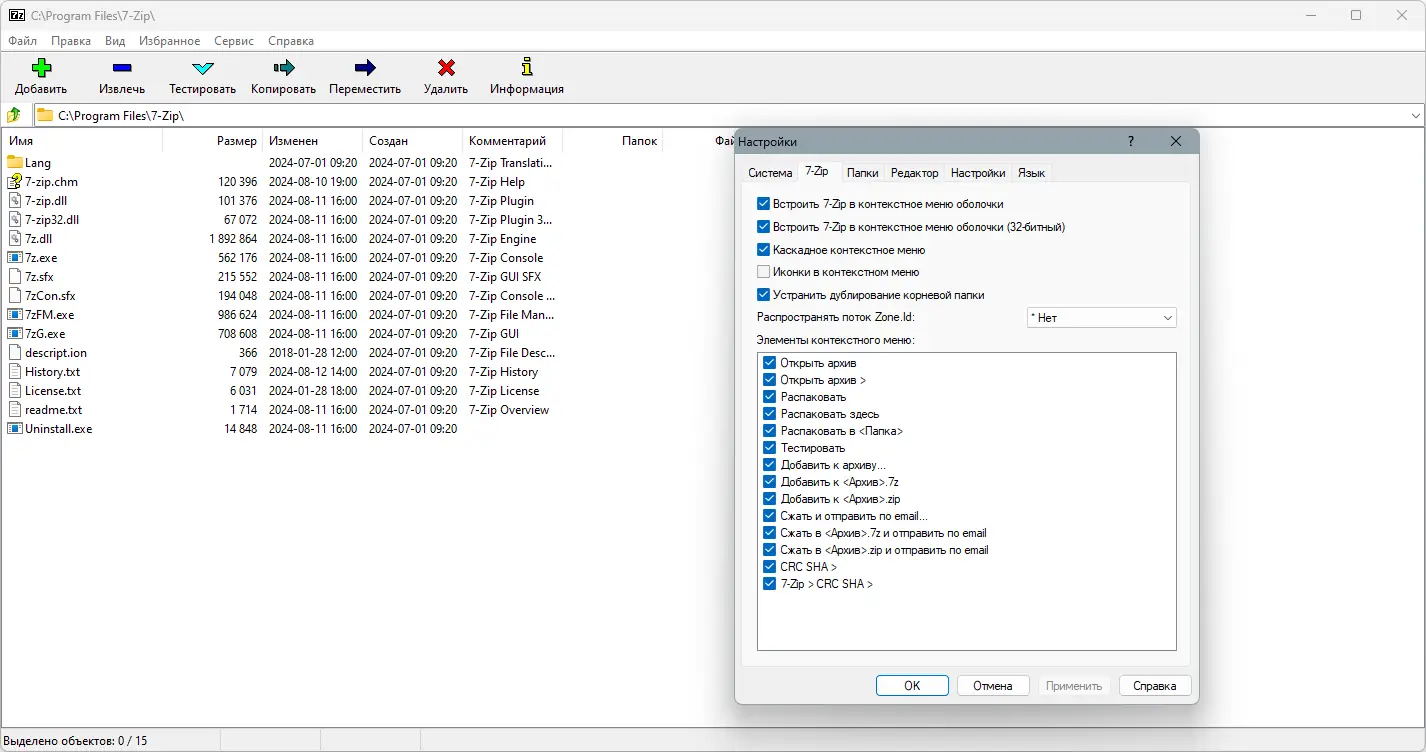Open the yellow Информация icon

pos(527,68)
